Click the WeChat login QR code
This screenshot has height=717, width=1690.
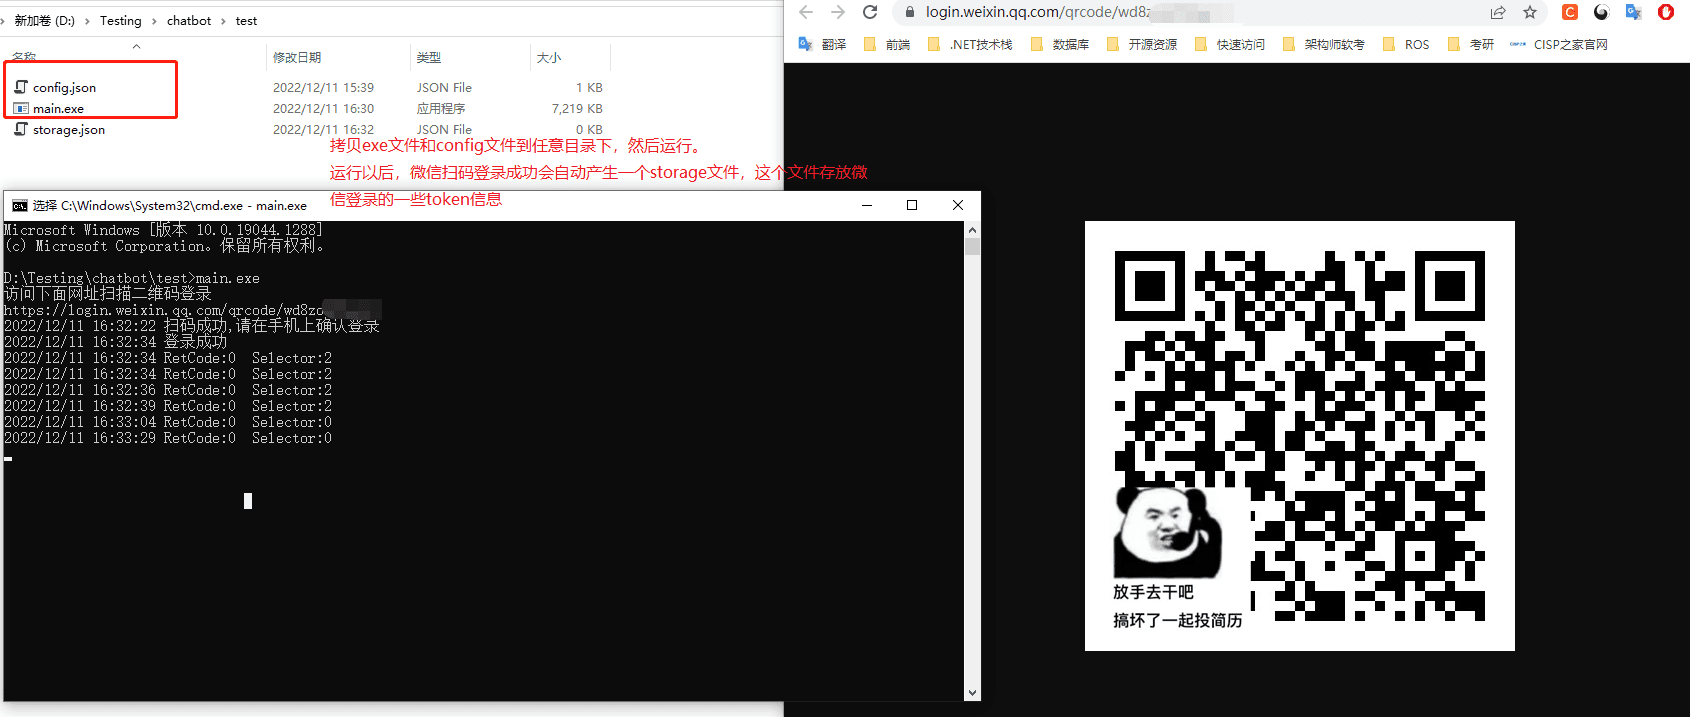(x=1300, y=436)
